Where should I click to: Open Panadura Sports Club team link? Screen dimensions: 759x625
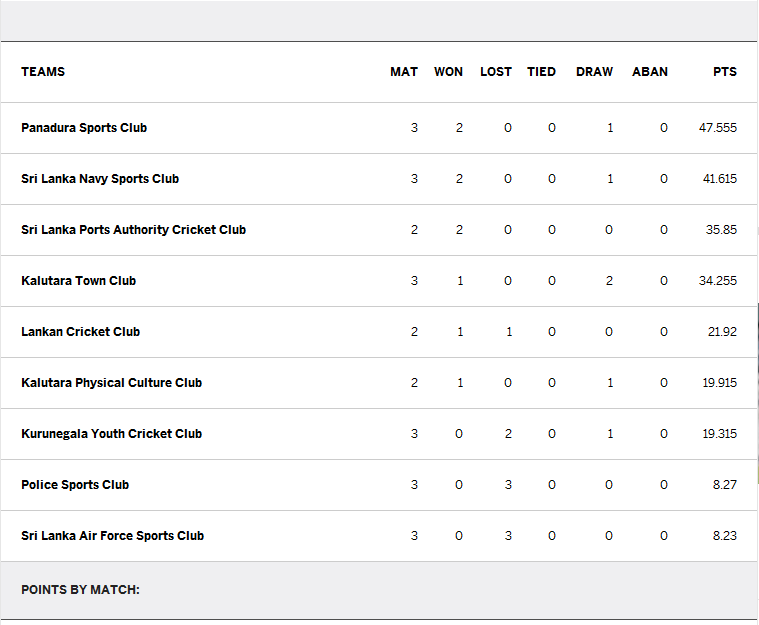84,128
